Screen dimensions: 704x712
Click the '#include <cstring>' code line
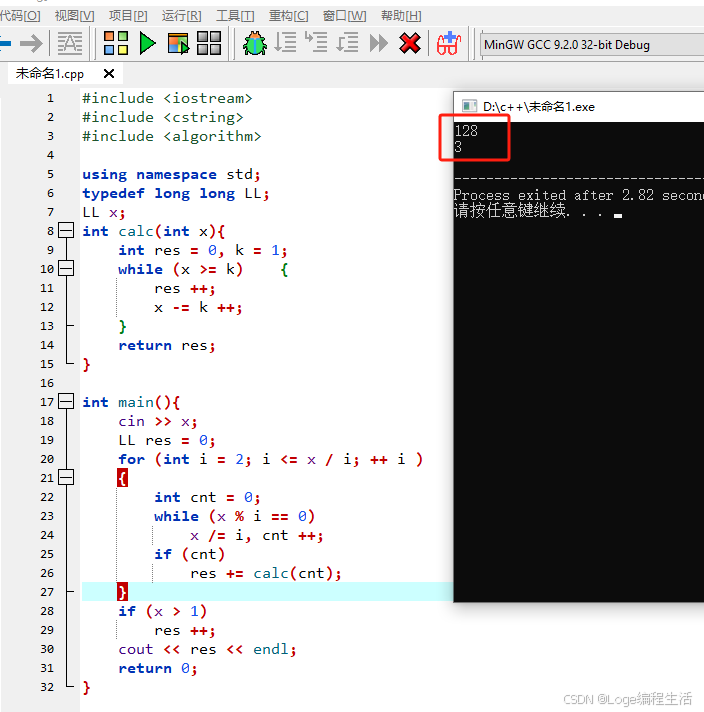[162, 117]
